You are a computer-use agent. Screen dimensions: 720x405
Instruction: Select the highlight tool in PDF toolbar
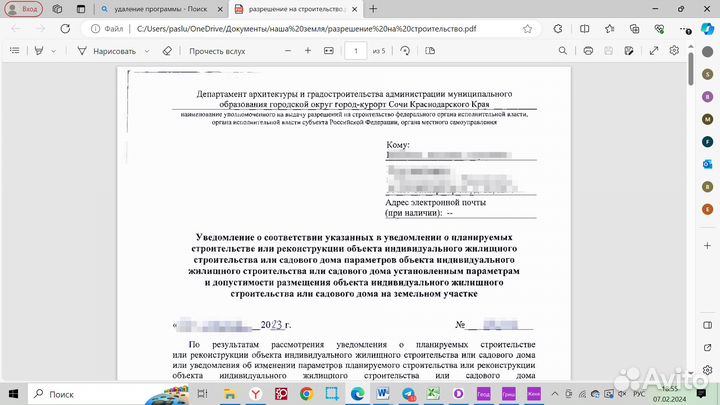click(39, 51)
